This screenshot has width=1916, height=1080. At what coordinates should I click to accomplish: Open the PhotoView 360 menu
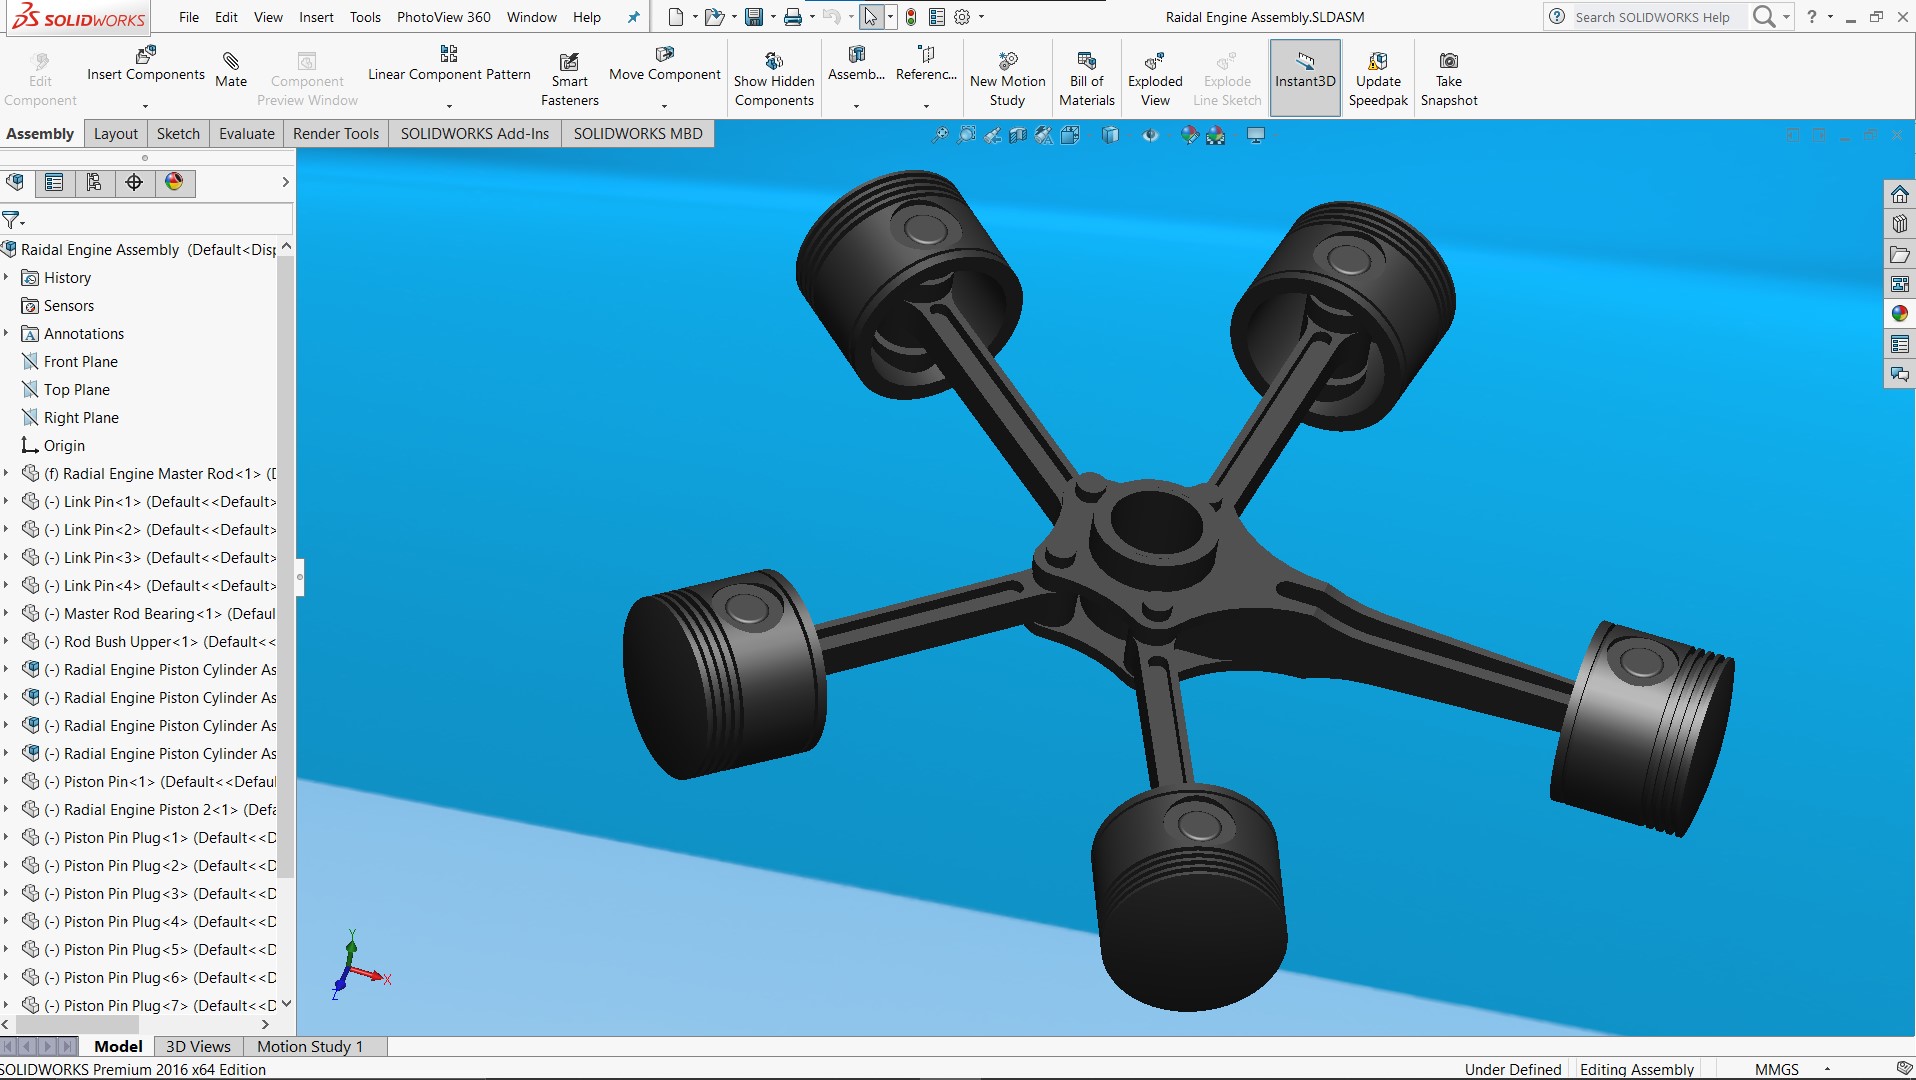tap(444, 17)
